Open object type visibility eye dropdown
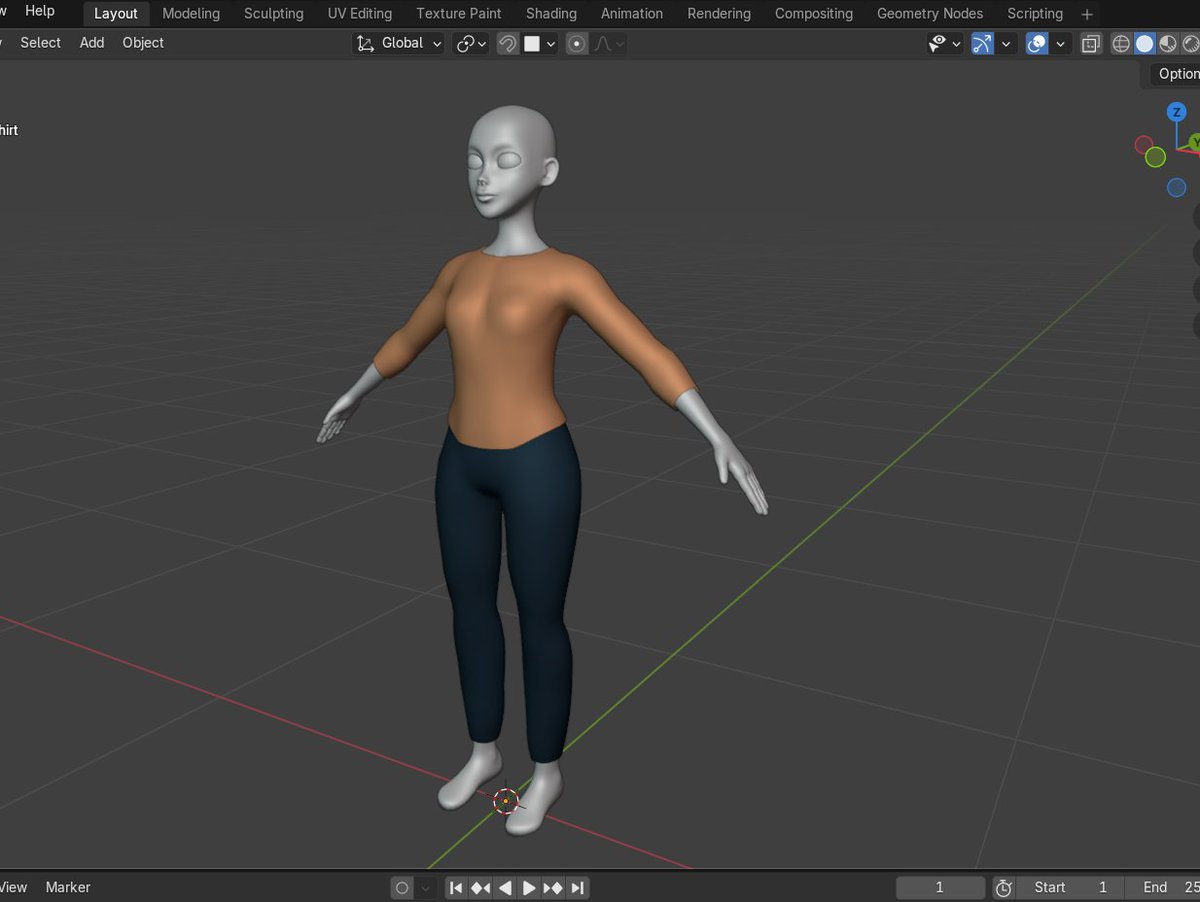The image size is (1200, 902). [x=945, y=43]
